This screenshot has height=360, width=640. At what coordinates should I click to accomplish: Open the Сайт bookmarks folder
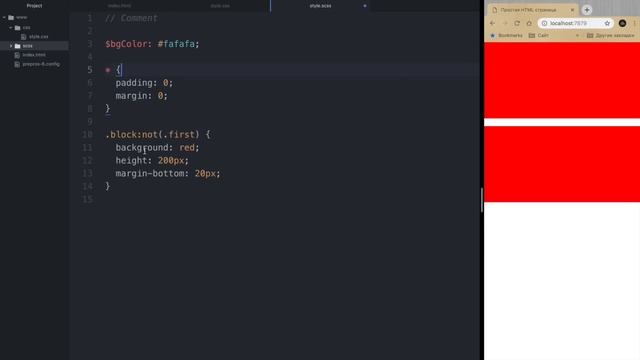point(539,36)
